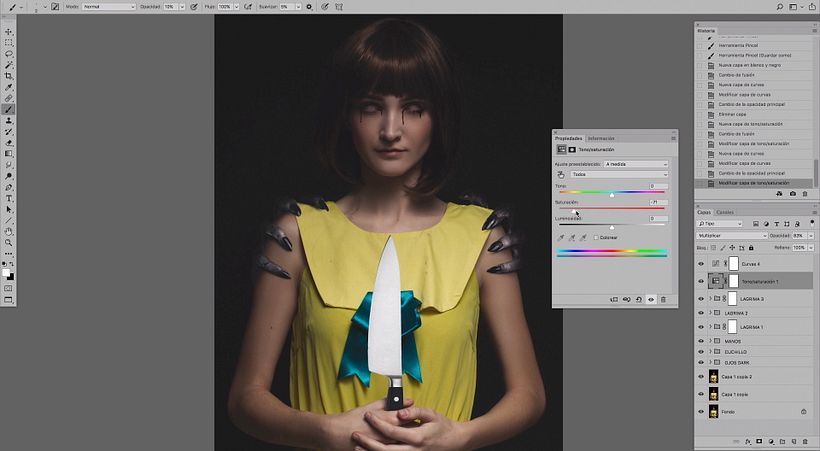Expand the LAGRIMA 2 group
820x451 pixels.
pos(710,313)
